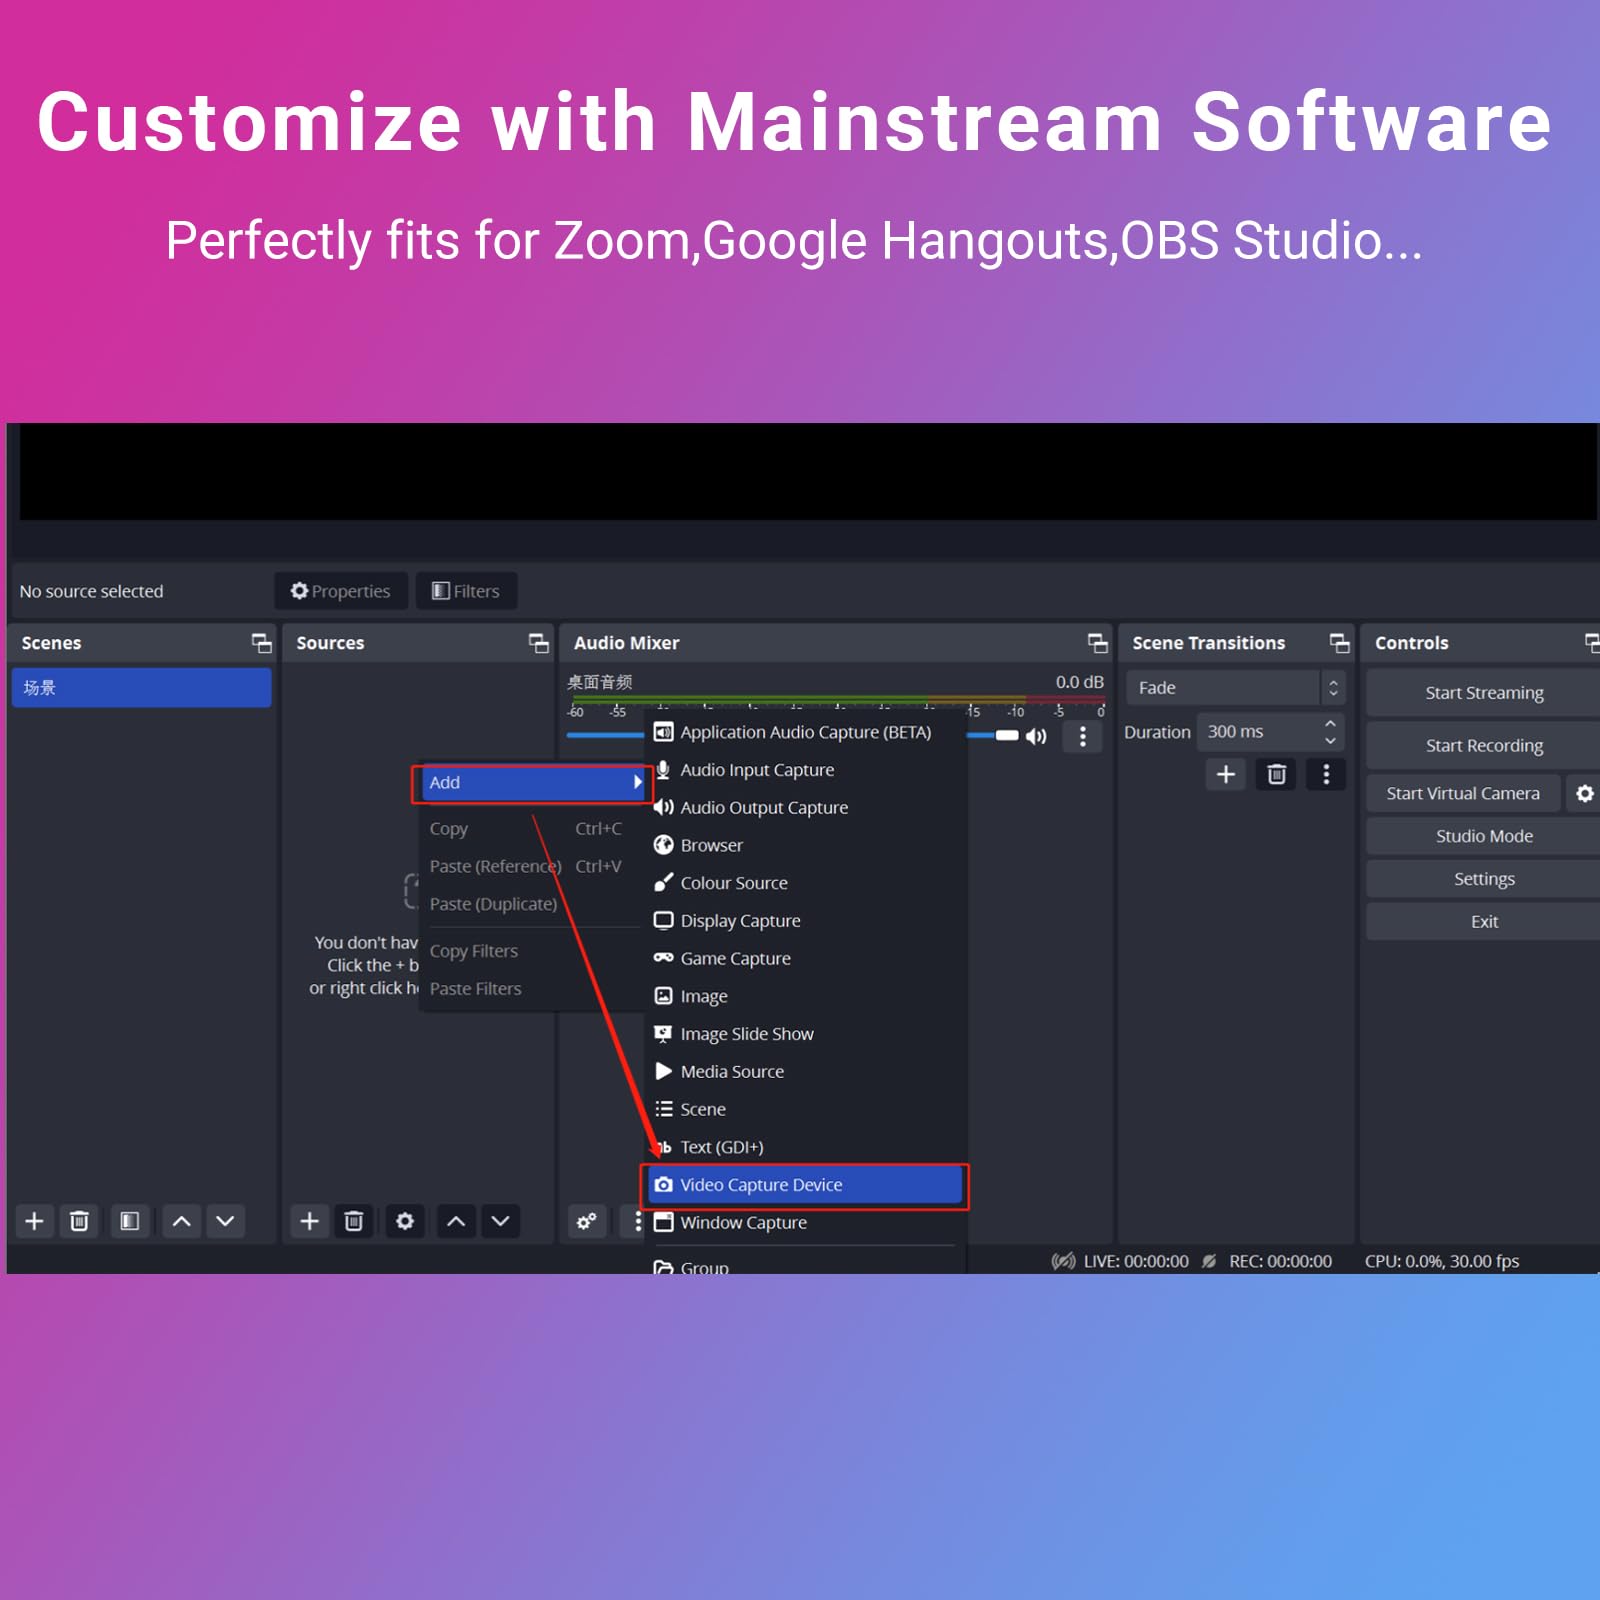The image size is (1600, 1600).
Task: Delete the selected scene with trash icon
Action: click(79, 1221)
